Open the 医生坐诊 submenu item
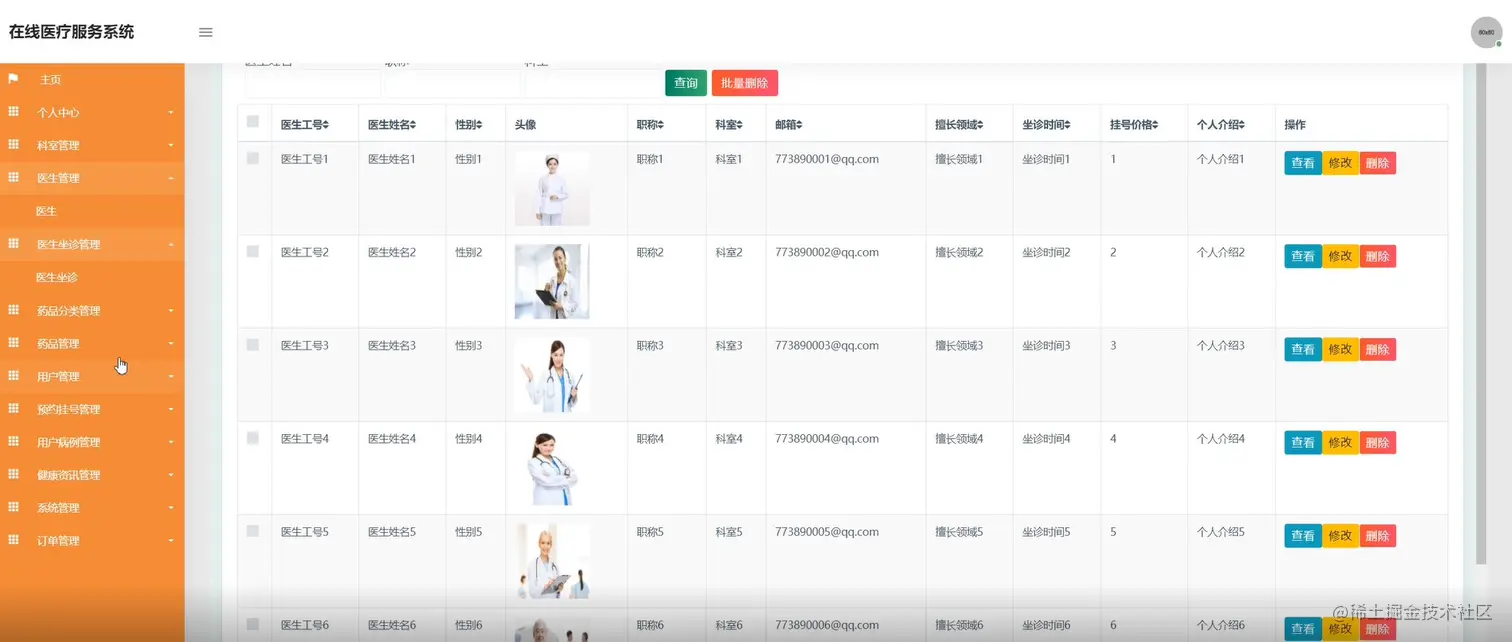The image size is (1512, 642). (x=56, y=277)
